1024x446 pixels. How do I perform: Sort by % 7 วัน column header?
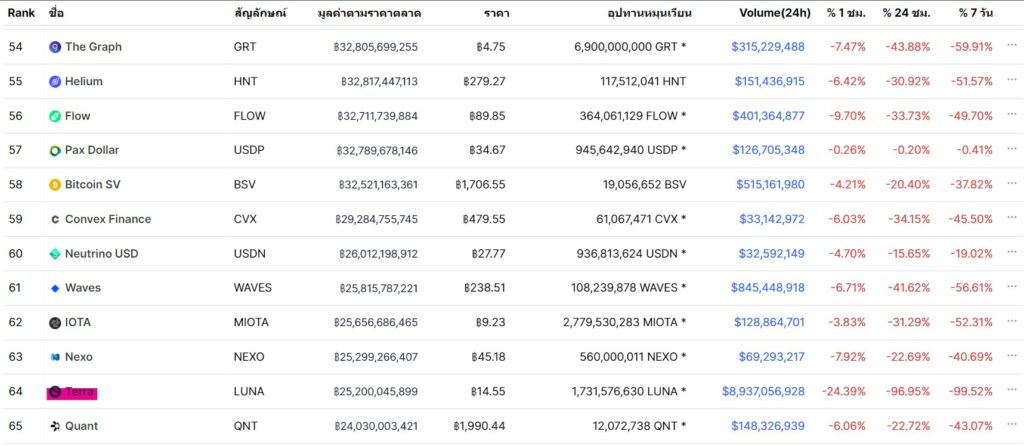[976, 12]
